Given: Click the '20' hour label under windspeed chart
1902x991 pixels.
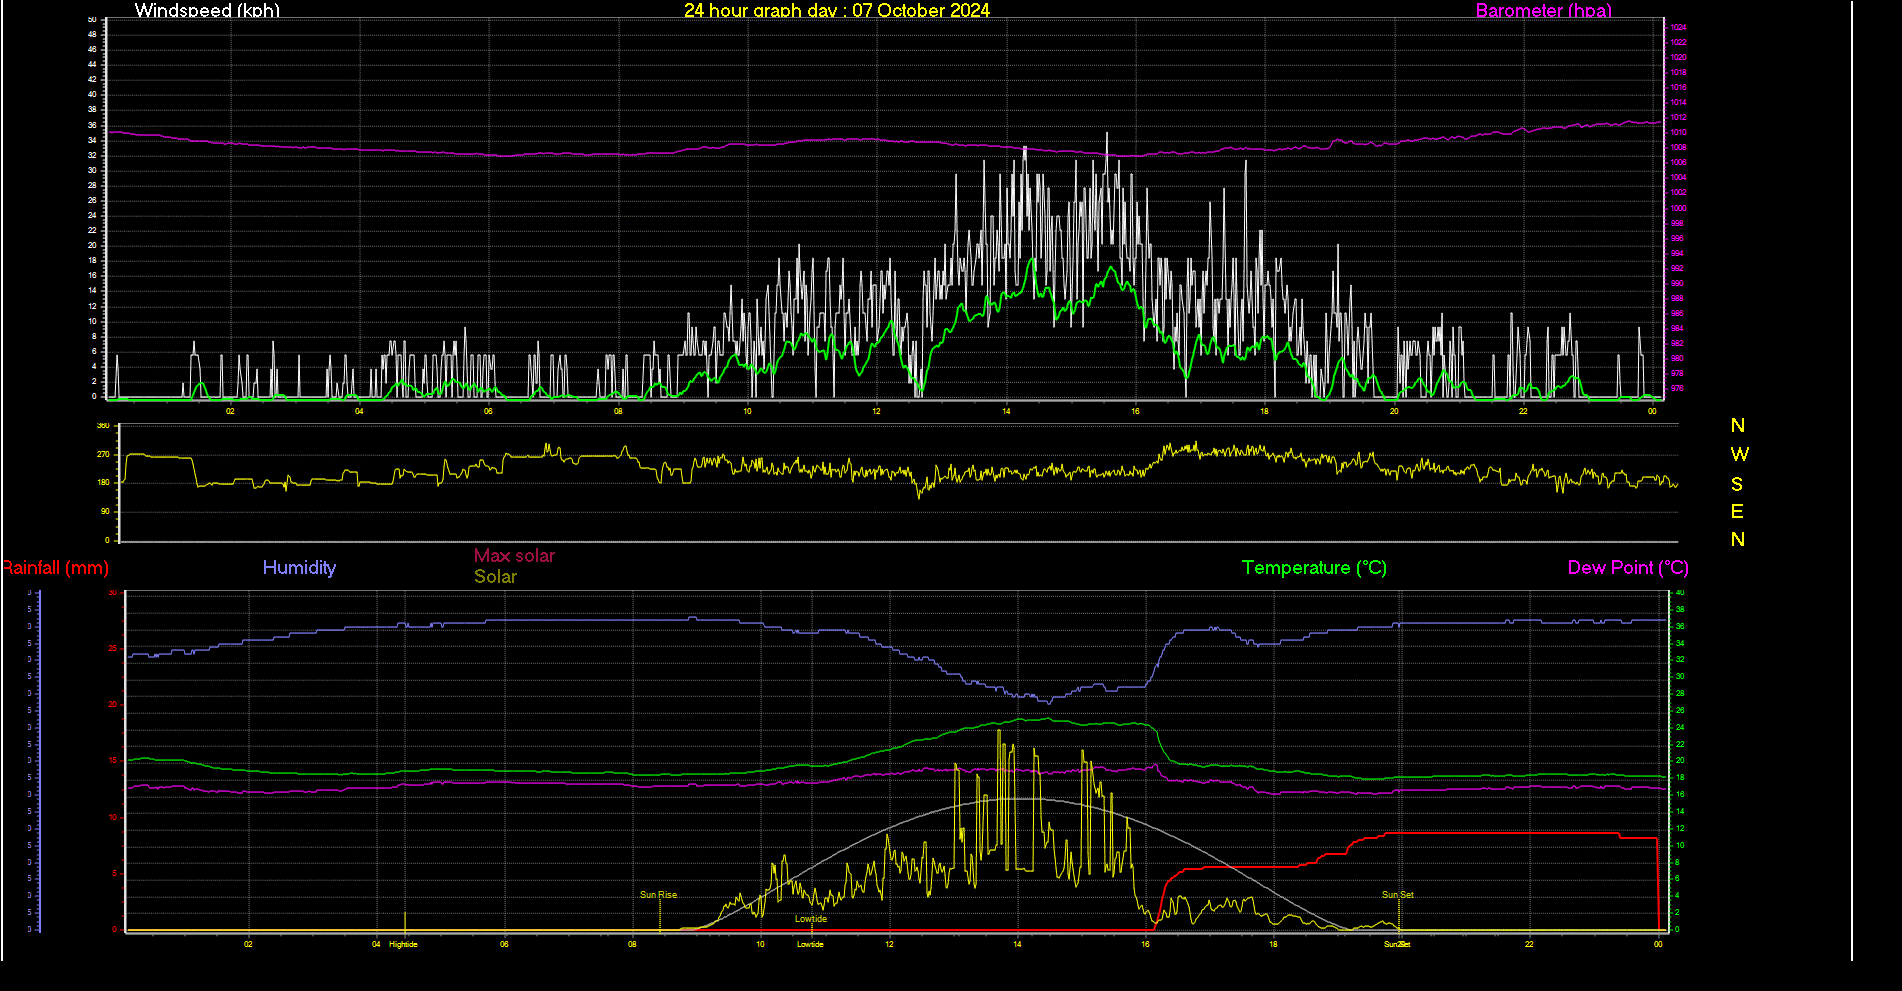Looking at the screenshot, I should [1394, 411].
